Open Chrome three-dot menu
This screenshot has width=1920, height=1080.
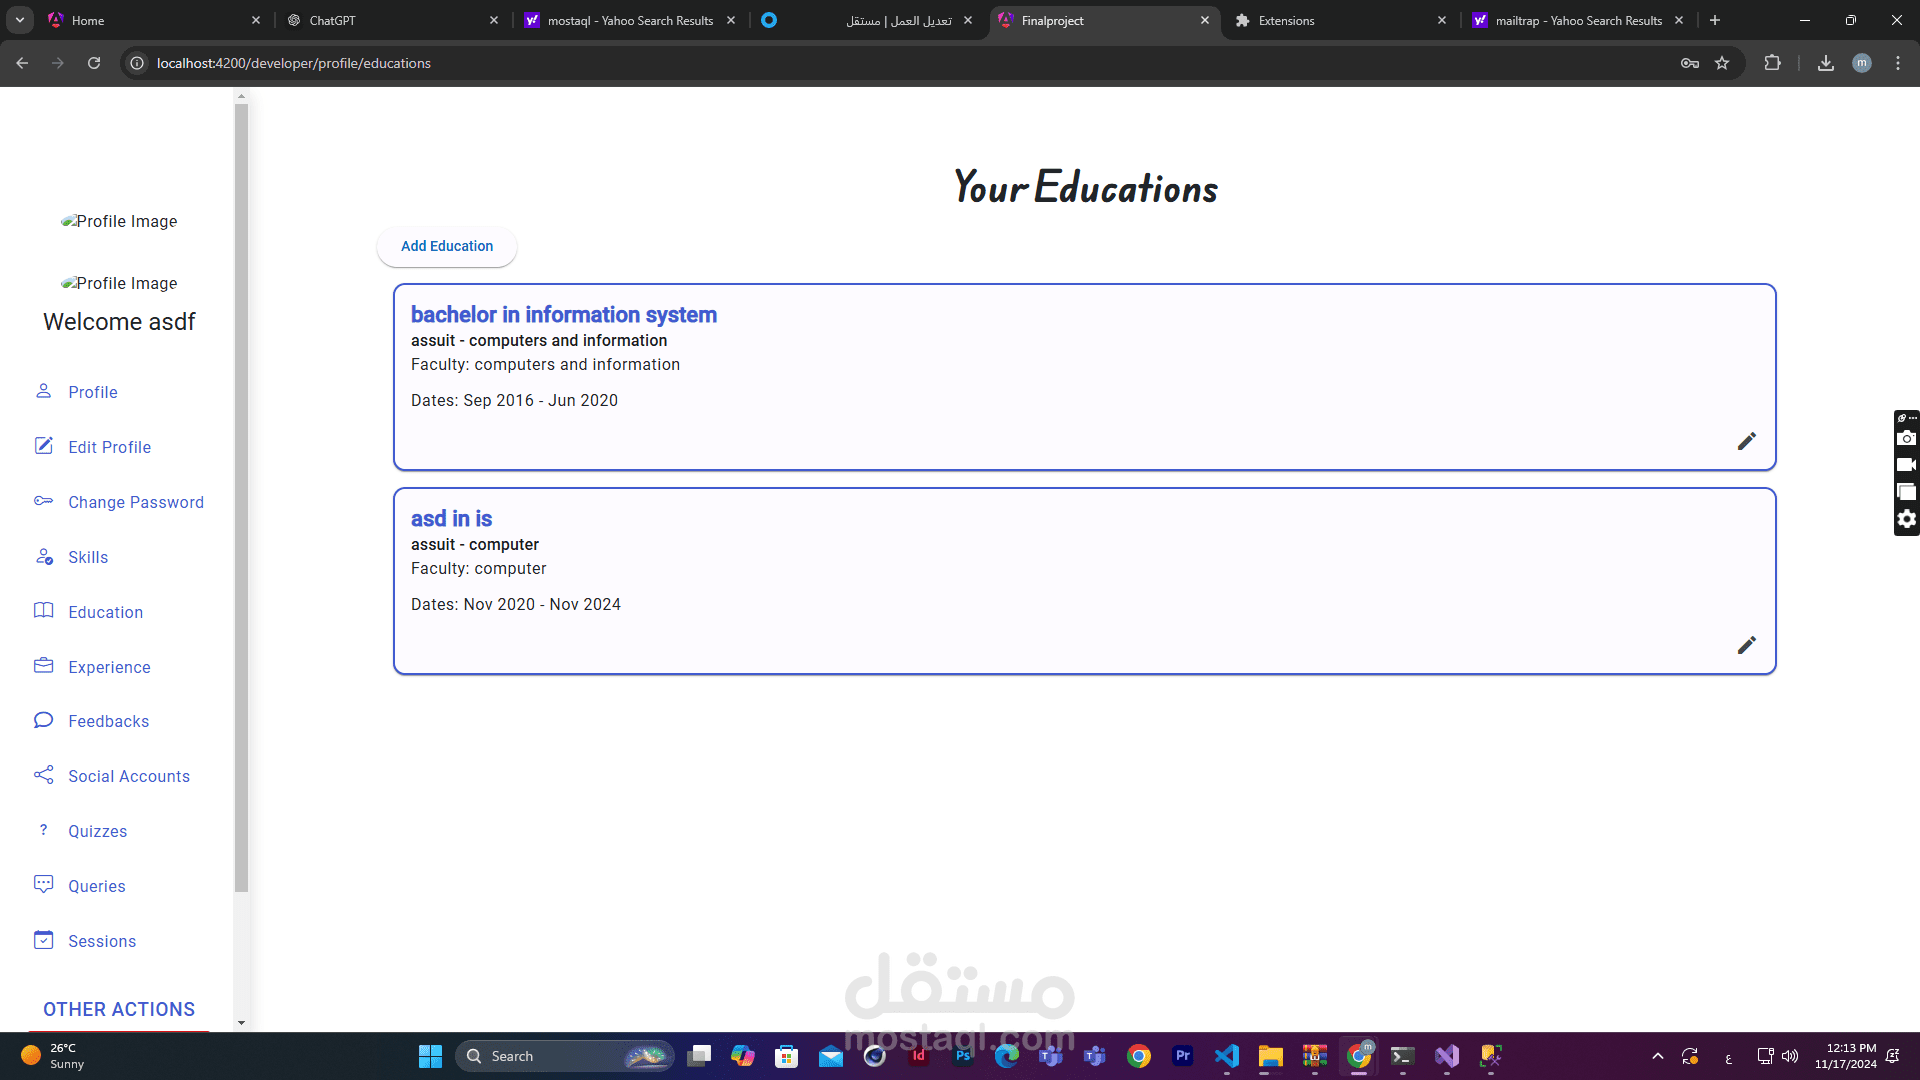[x=1898, y=63]
